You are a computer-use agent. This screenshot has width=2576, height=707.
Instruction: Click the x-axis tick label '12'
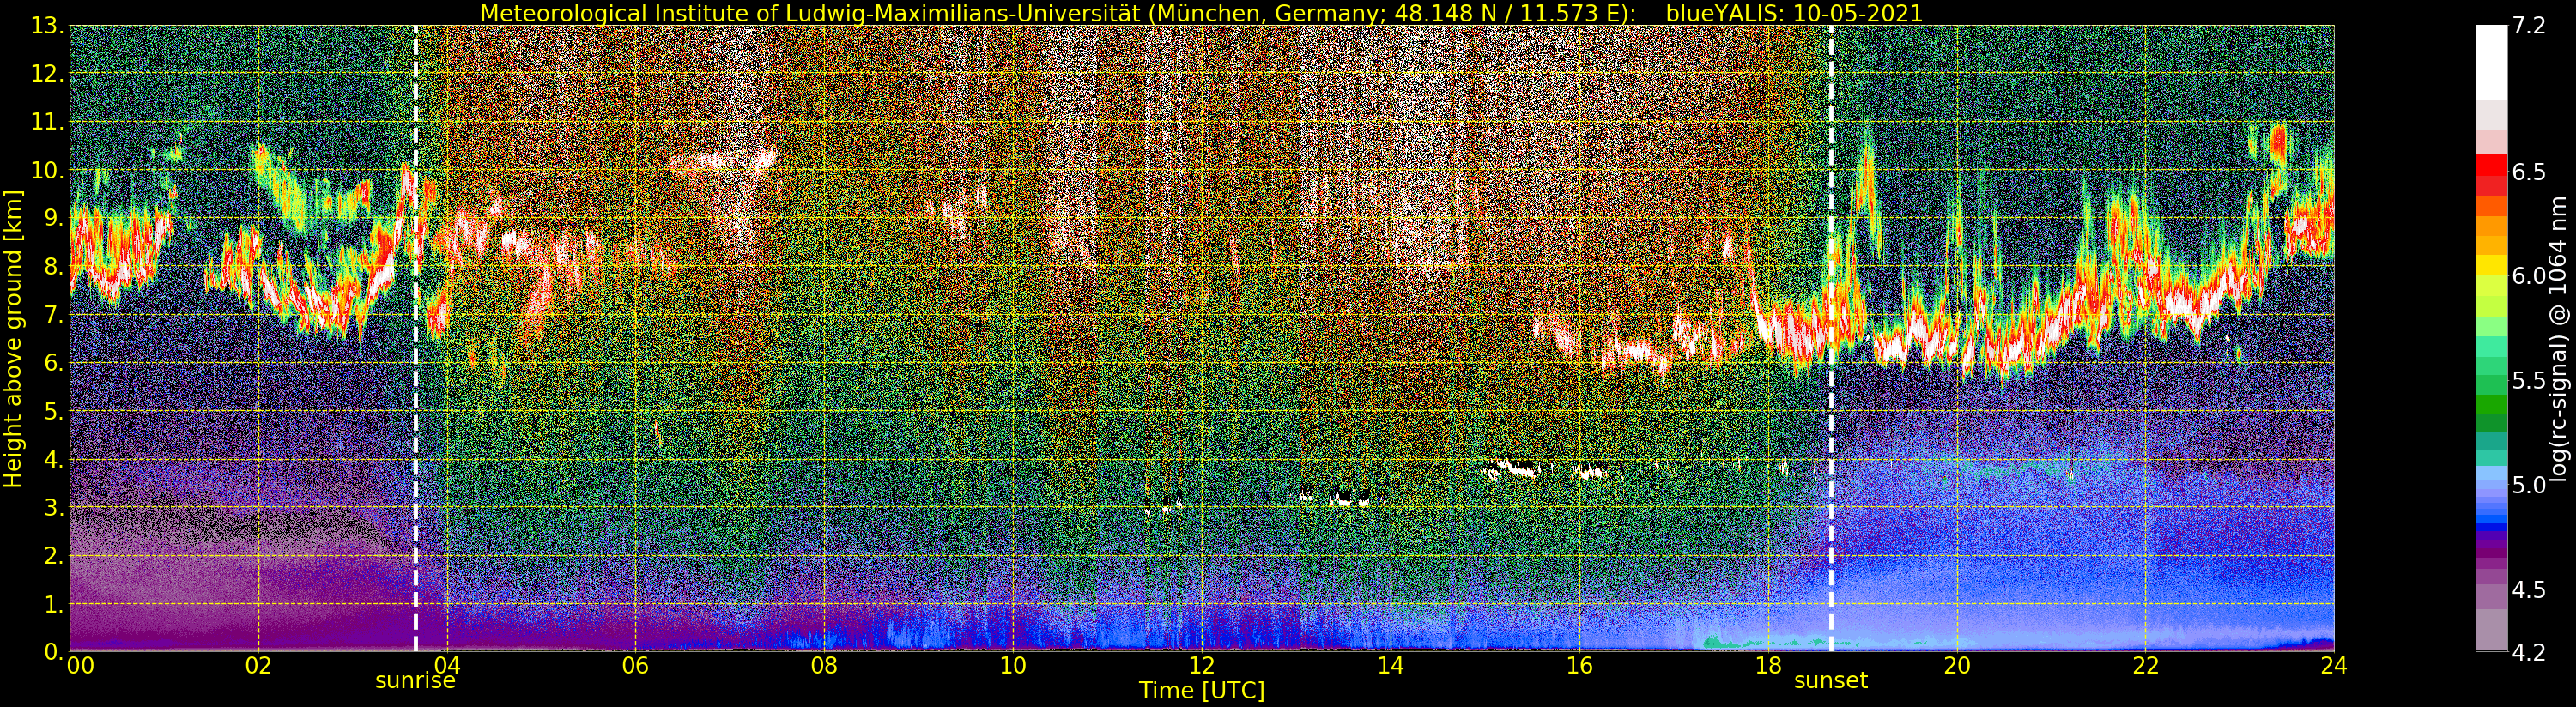[1201, 666]
